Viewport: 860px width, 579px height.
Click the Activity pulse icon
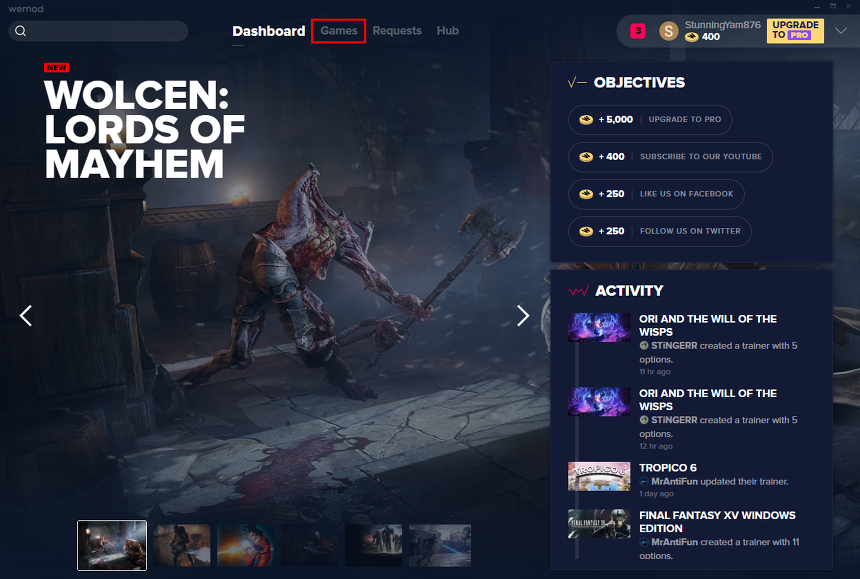[579, 291]
